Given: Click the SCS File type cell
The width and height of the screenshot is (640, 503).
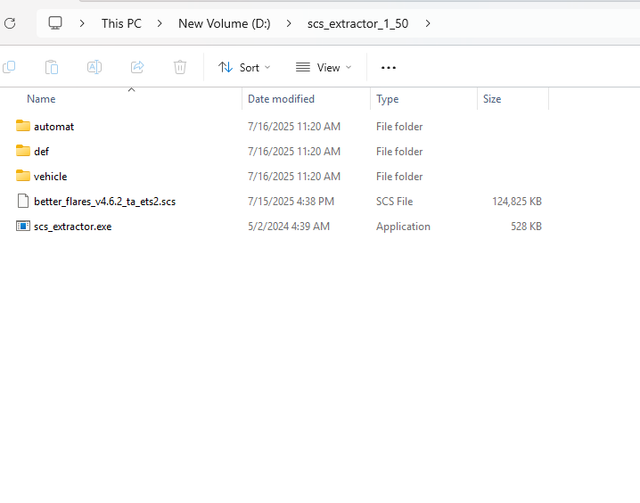Looking at the screenshot, I should point(394,201).
